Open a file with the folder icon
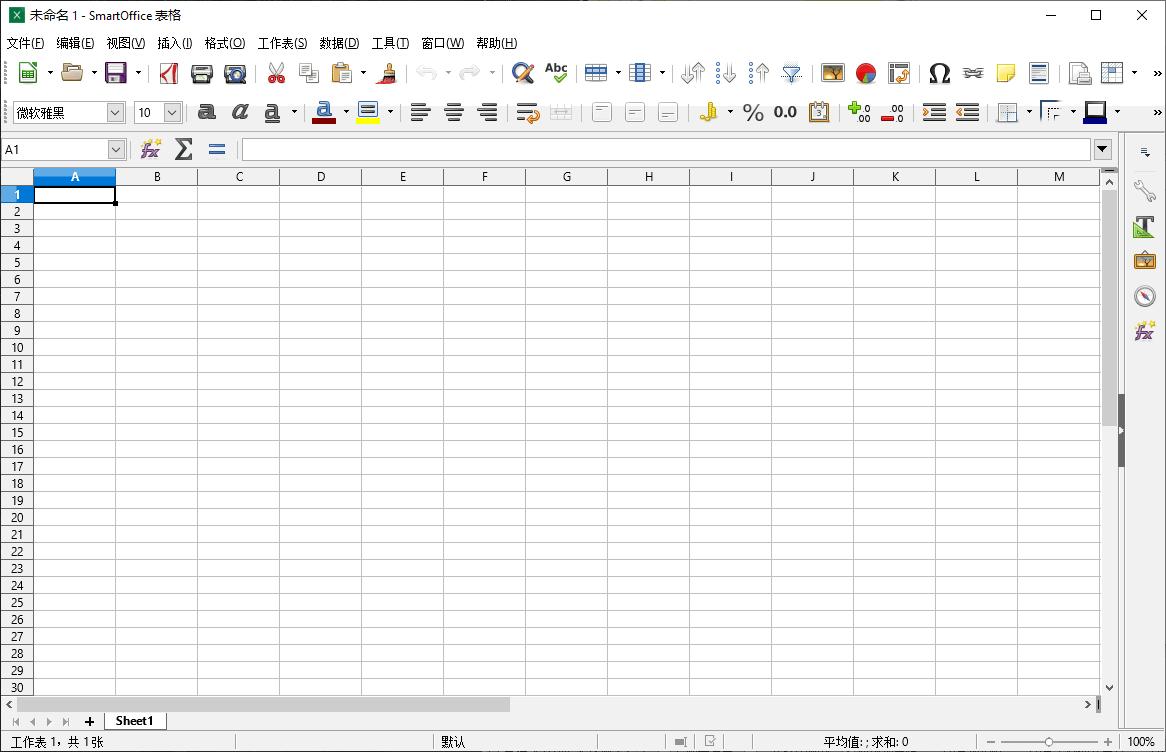Image resolution: width=1166 pixels, height=752 pixels. click(72, 73)
